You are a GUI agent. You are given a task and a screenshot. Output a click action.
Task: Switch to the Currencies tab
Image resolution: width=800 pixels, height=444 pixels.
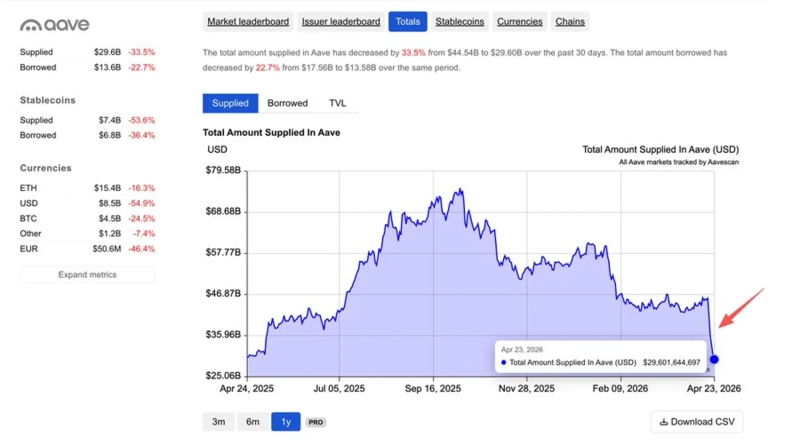(520, 21)
